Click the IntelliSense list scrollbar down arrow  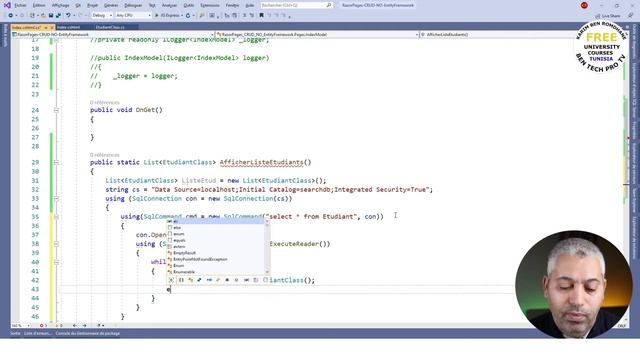[267, 272]
